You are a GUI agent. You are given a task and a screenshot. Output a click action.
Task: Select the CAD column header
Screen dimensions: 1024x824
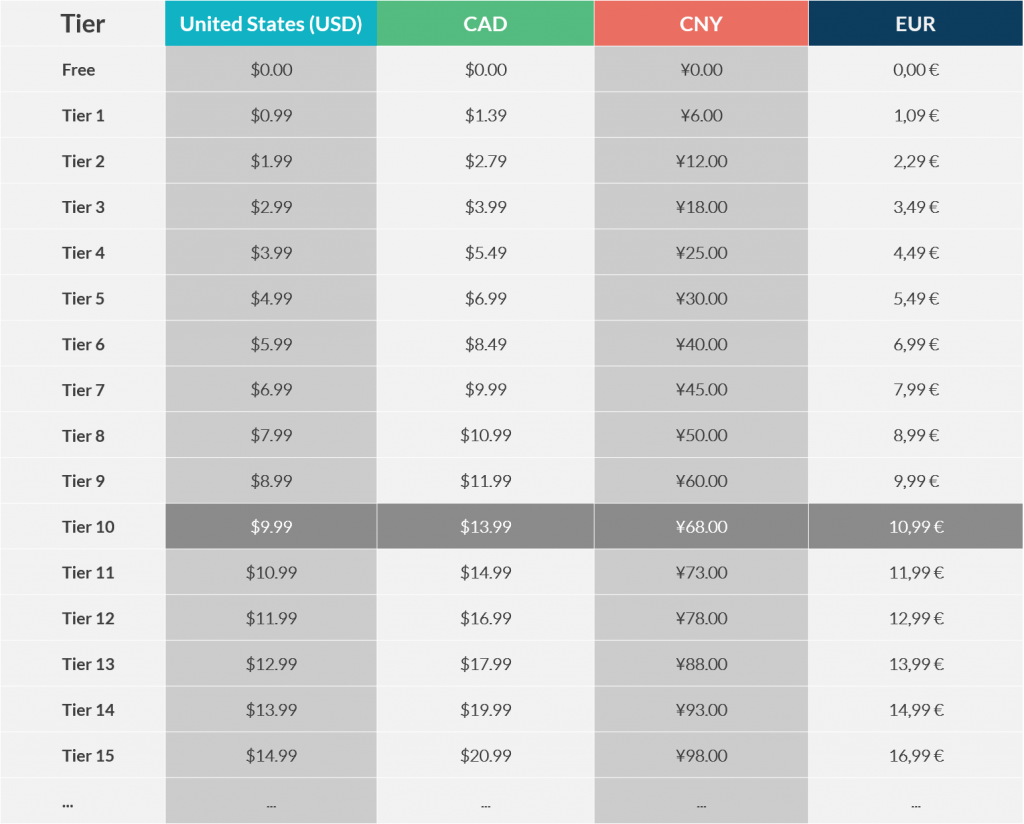click(485, 24)
